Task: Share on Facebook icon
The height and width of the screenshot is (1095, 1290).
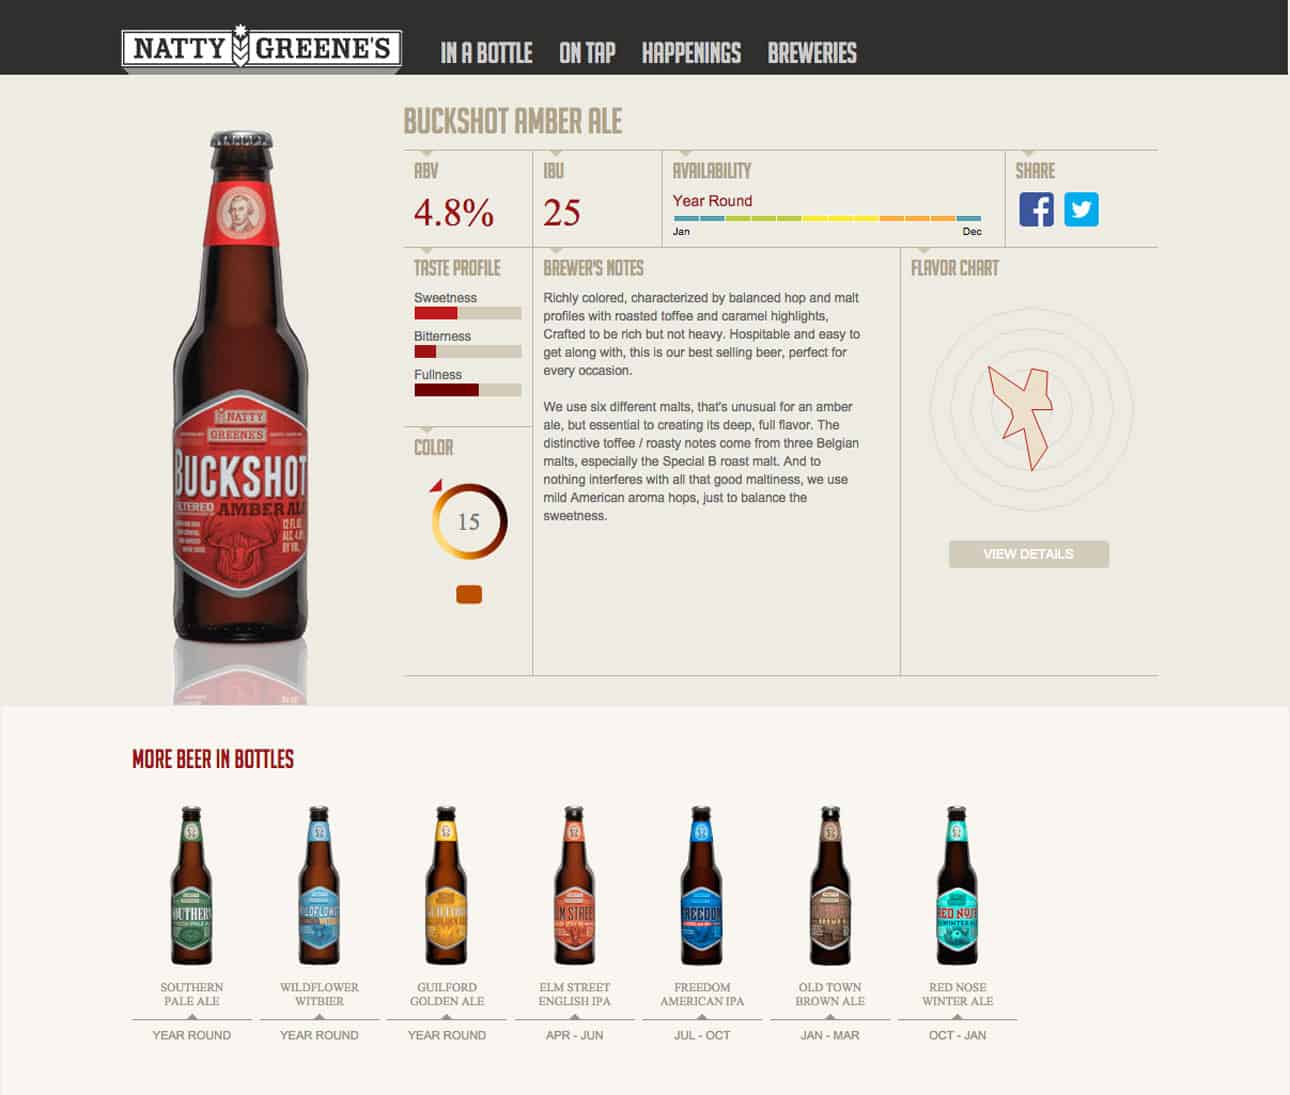Action: [1036, 209]
